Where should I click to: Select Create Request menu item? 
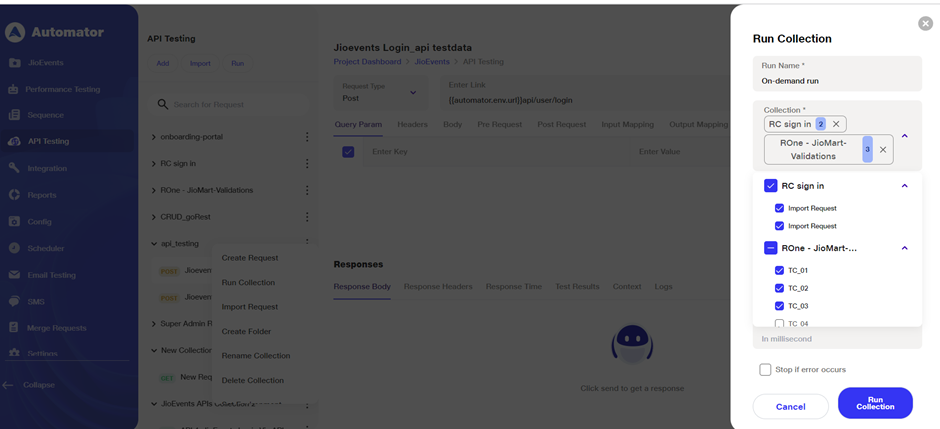pos(250,258)
